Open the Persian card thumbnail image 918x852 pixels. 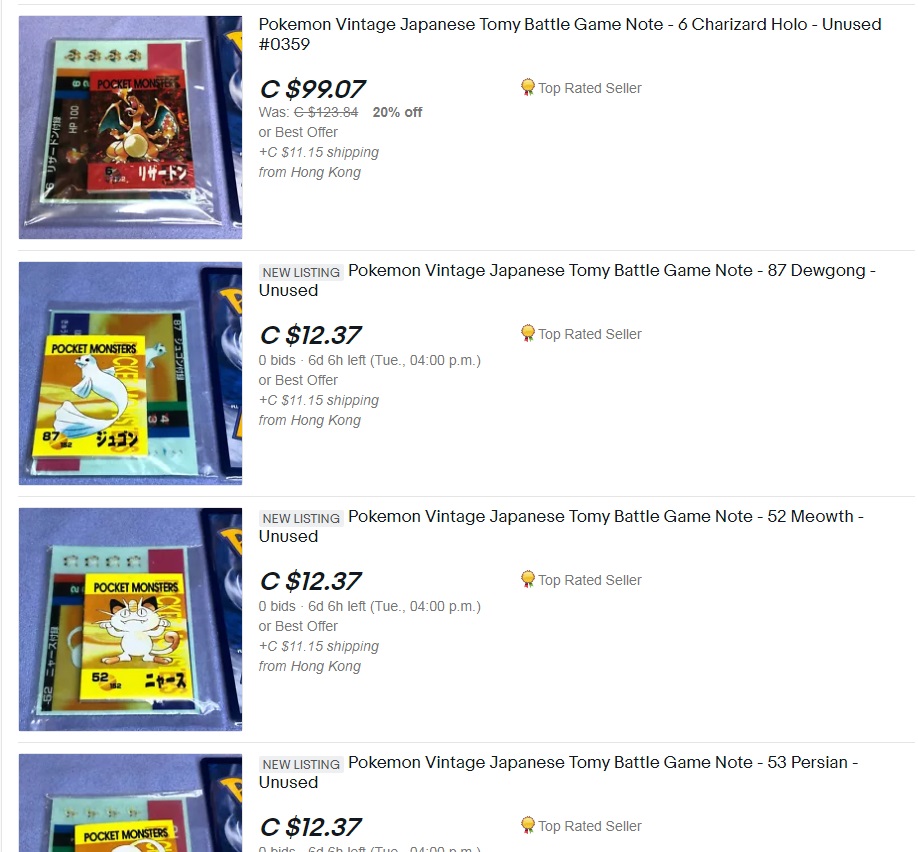tap(131, 803)
